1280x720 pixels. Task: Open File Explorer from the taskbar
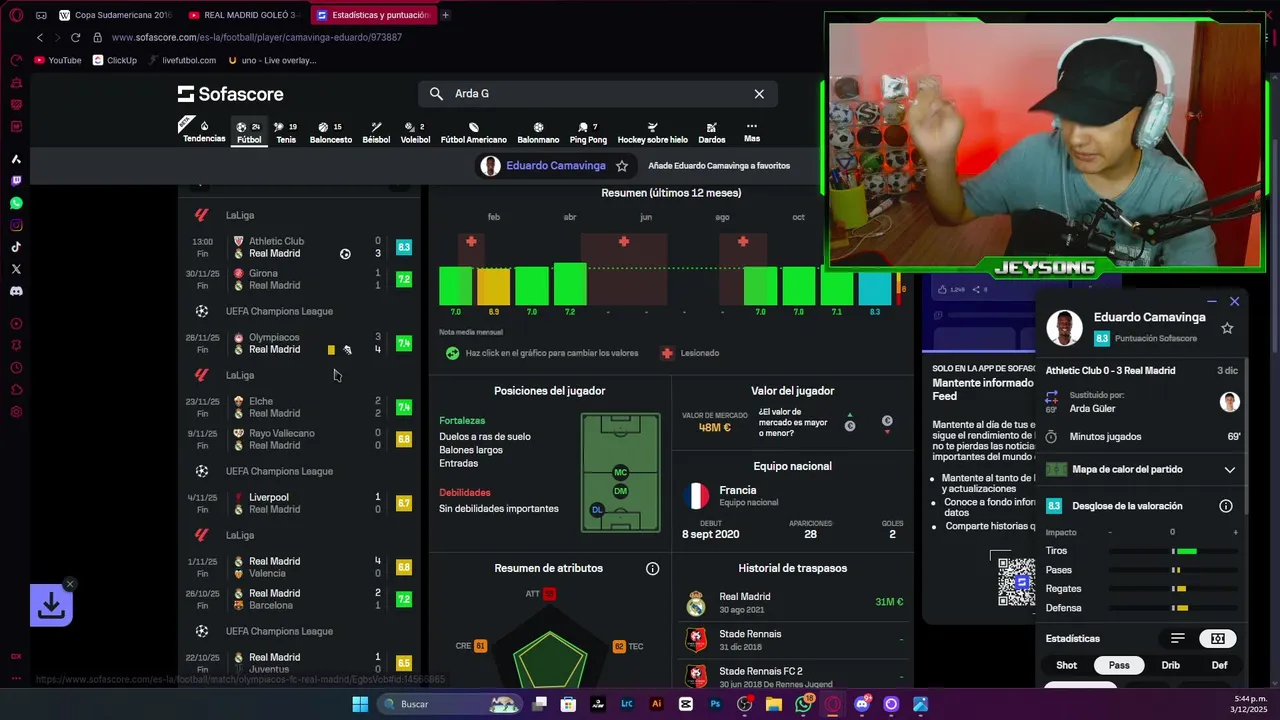click(773, 704)
